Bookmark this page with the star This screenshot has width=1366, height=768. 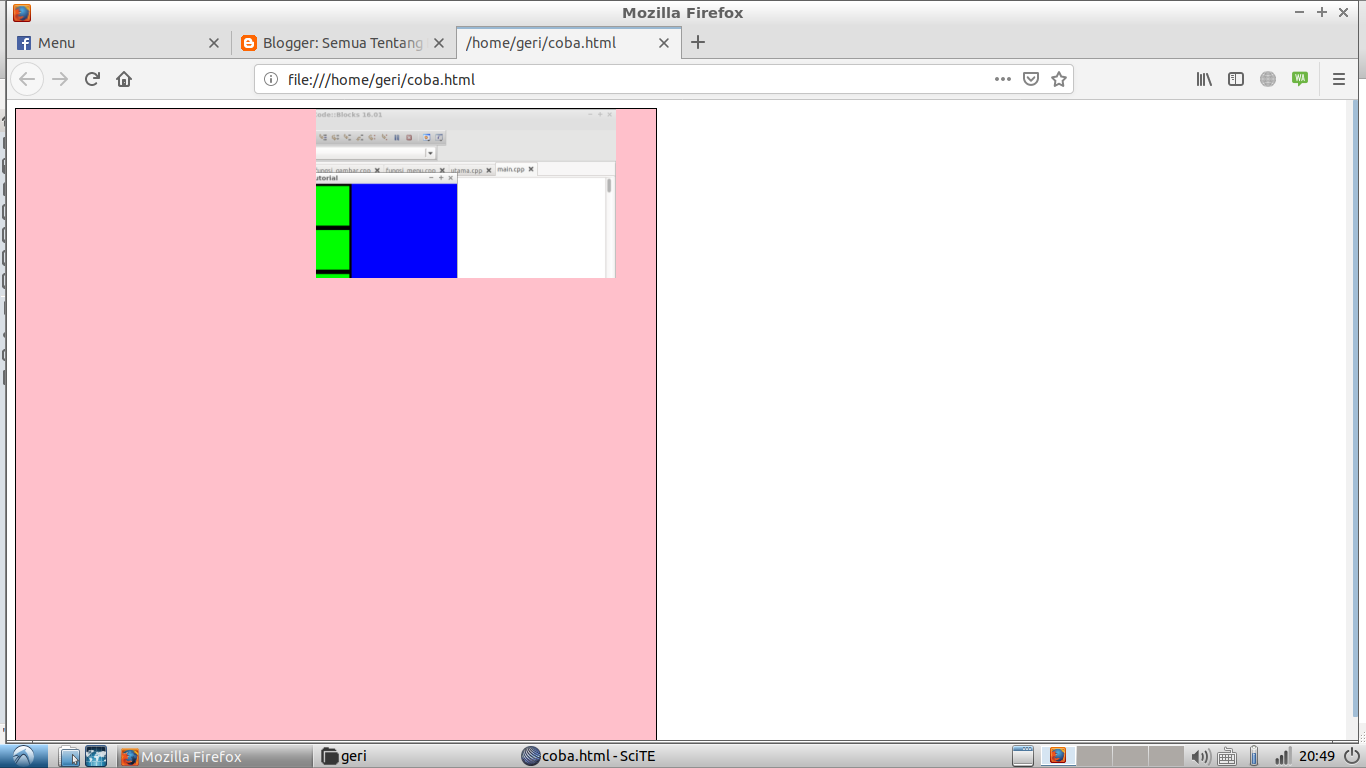[1059, 79]
